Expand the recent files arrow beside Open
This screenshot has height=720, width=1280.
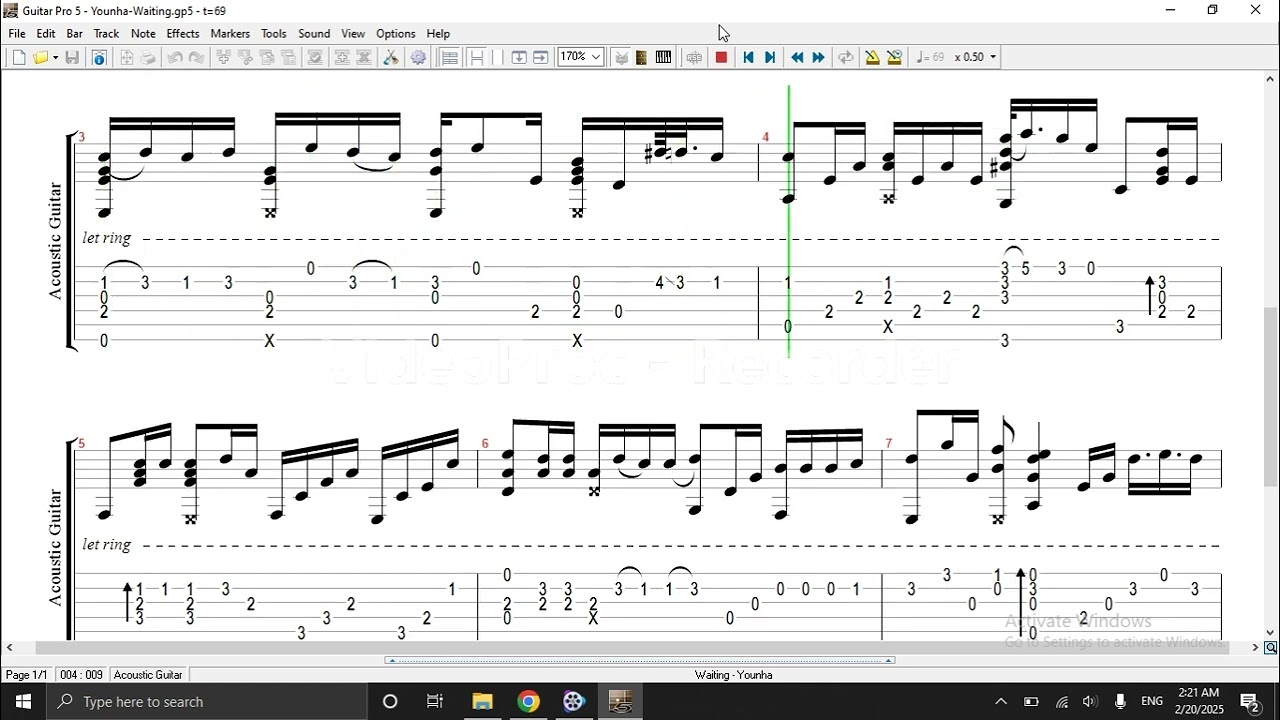[55, 58]
